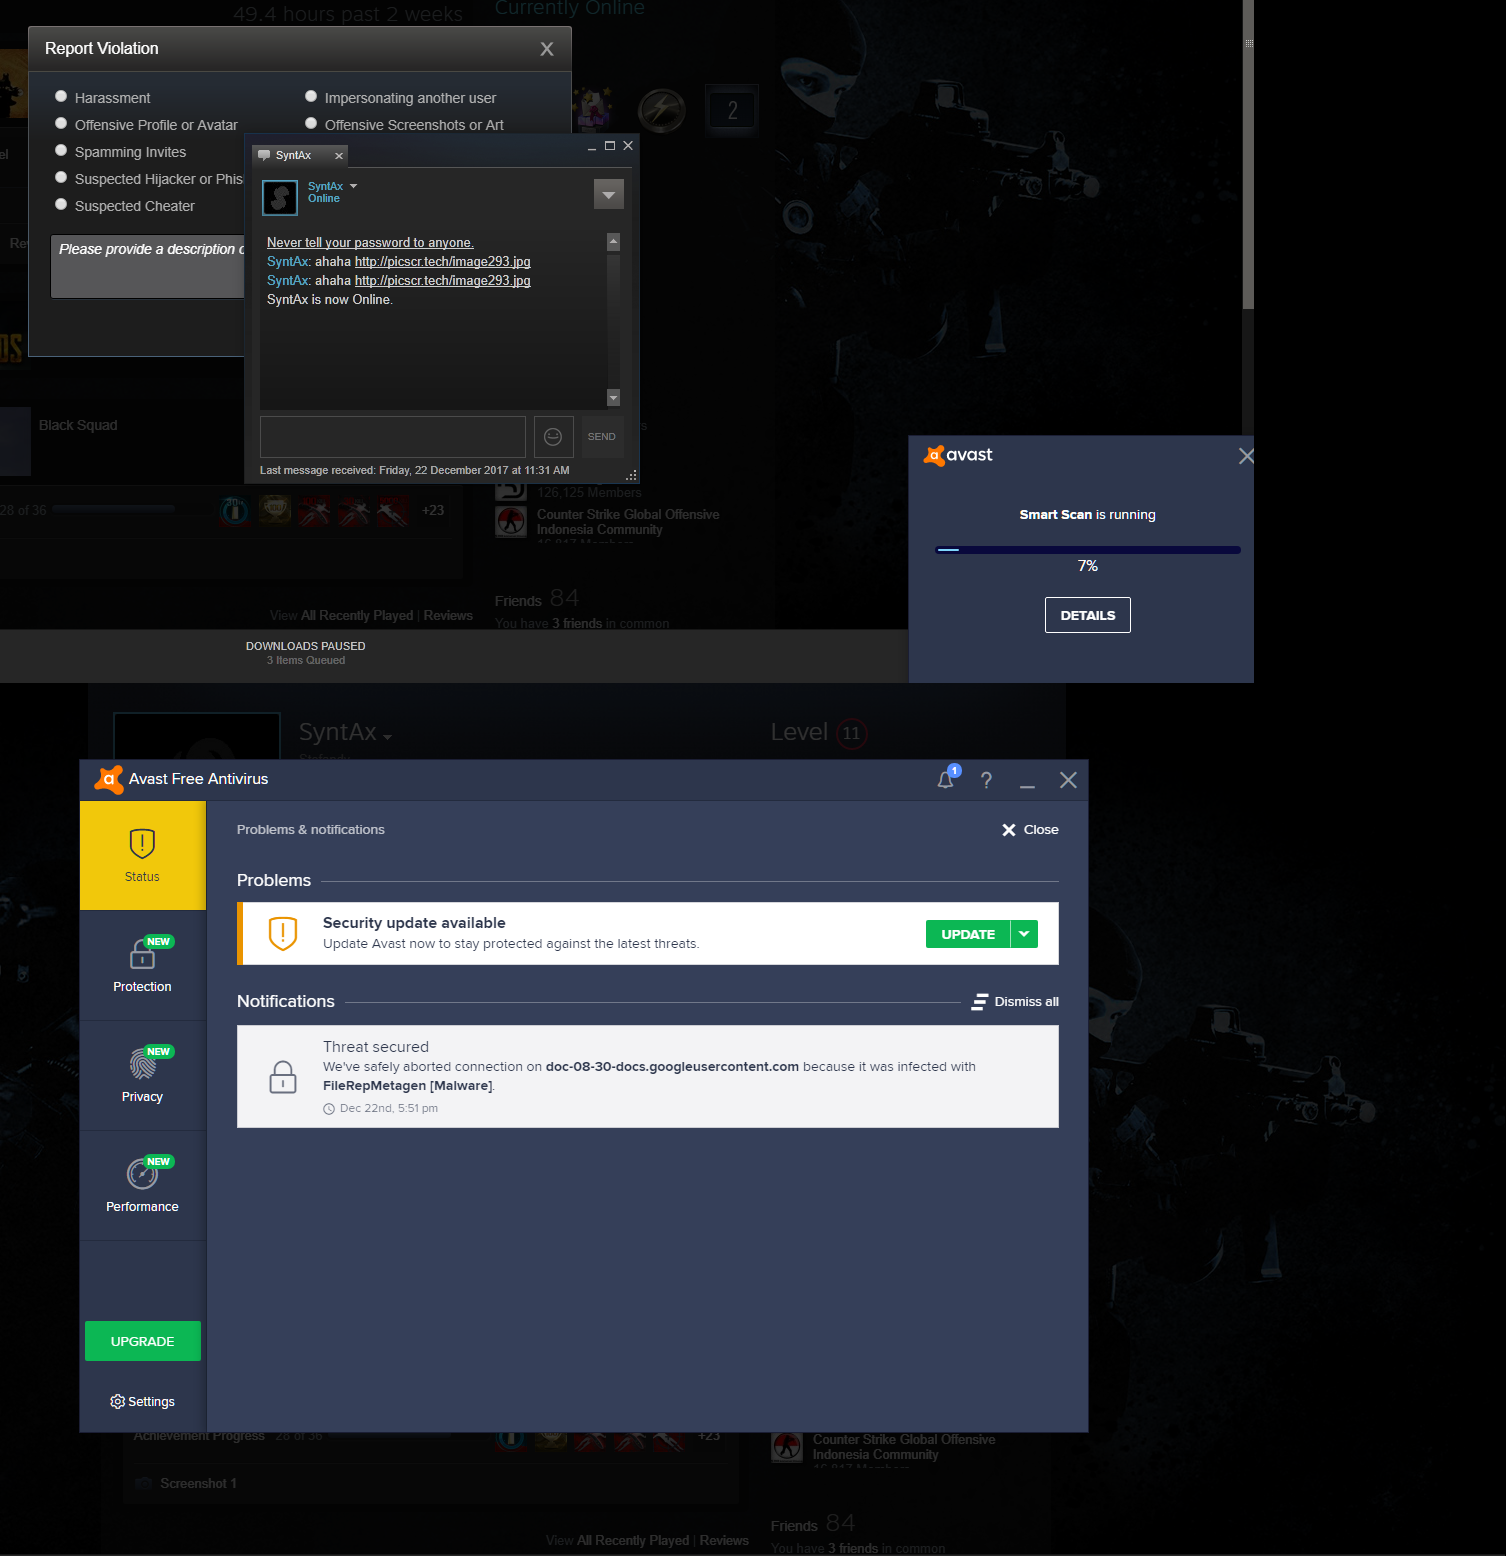Dismiss all Avast notifications
The width and height of the screenshot is (1506, 1556).
pos(1015,1002)
